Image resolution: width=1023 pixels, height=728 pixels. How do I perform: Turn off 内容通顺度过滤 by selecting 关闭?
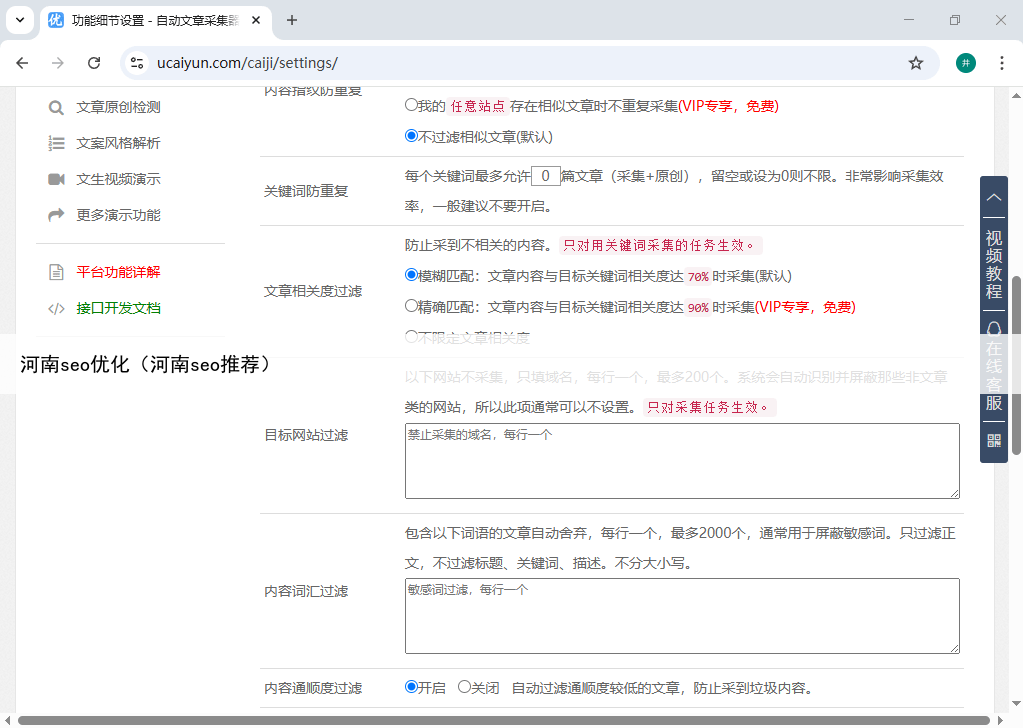click(464, 687)
